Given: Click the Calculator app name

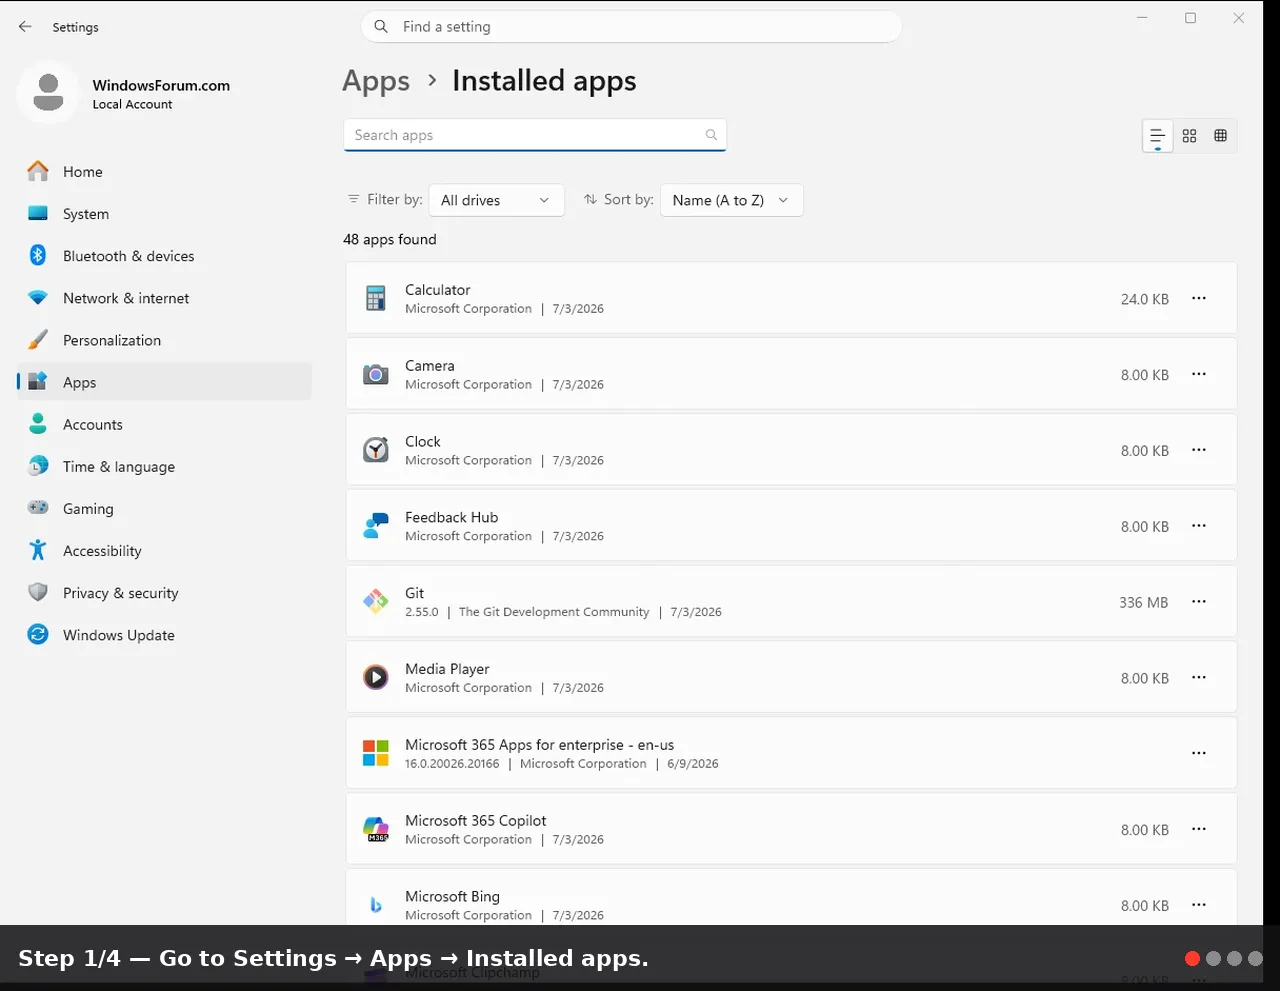Looking at the screenshot, I should tap(437, 290).
